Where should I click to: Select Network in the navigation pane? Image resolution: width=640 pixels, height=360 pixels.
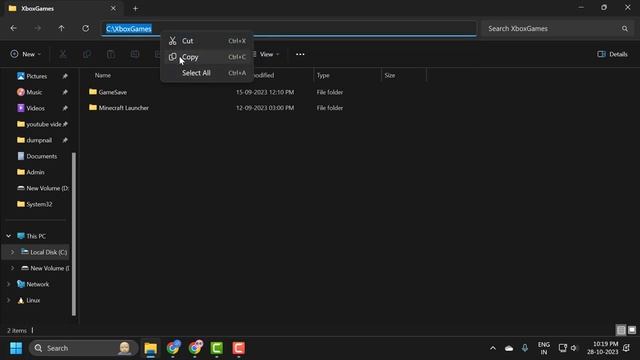pos(38,284)
